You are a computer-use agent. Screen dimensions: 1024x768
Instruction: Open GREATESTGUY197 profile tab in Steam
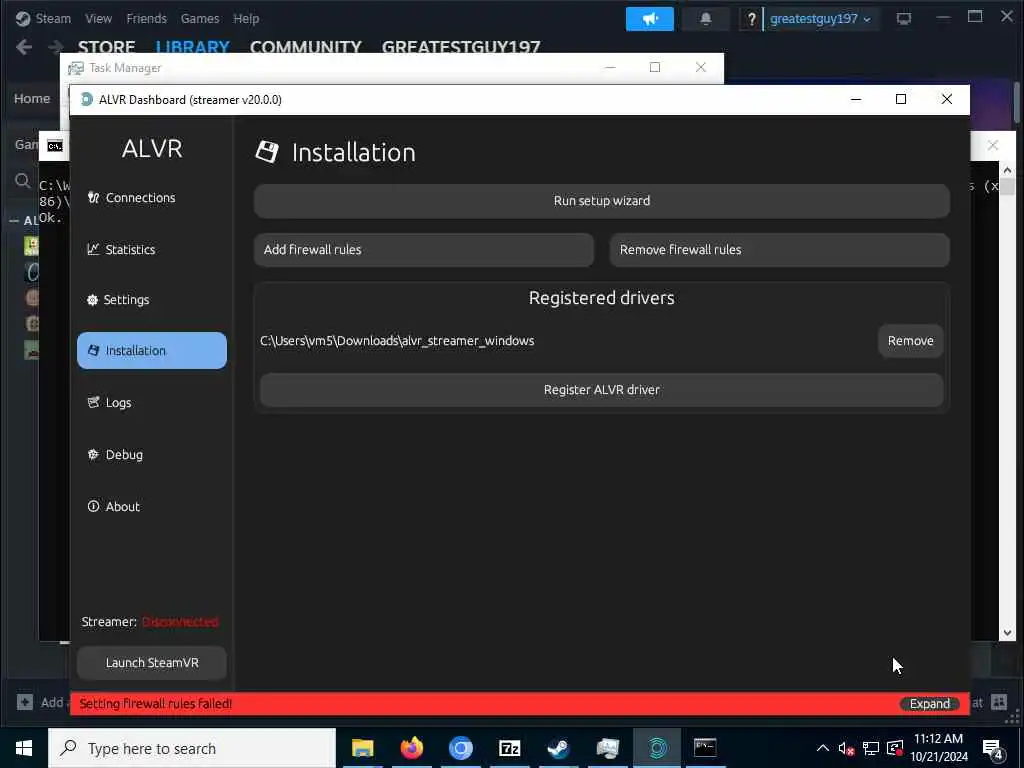(x=461, y=46)
